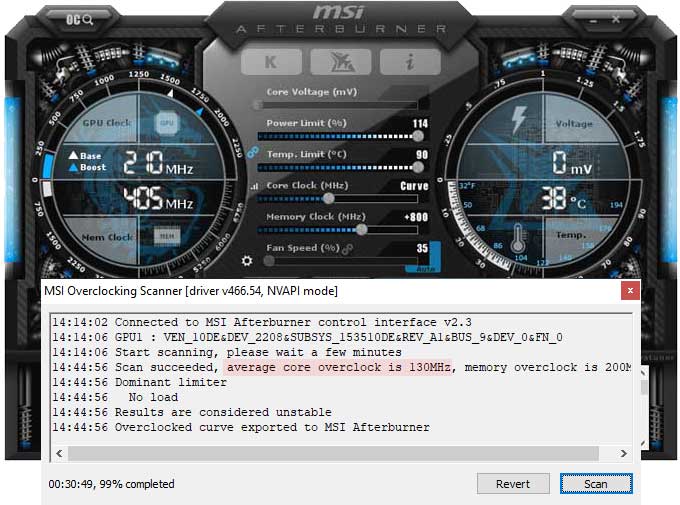Click the Base clock triangle label
680x505 pixels.
coord(85,156)
